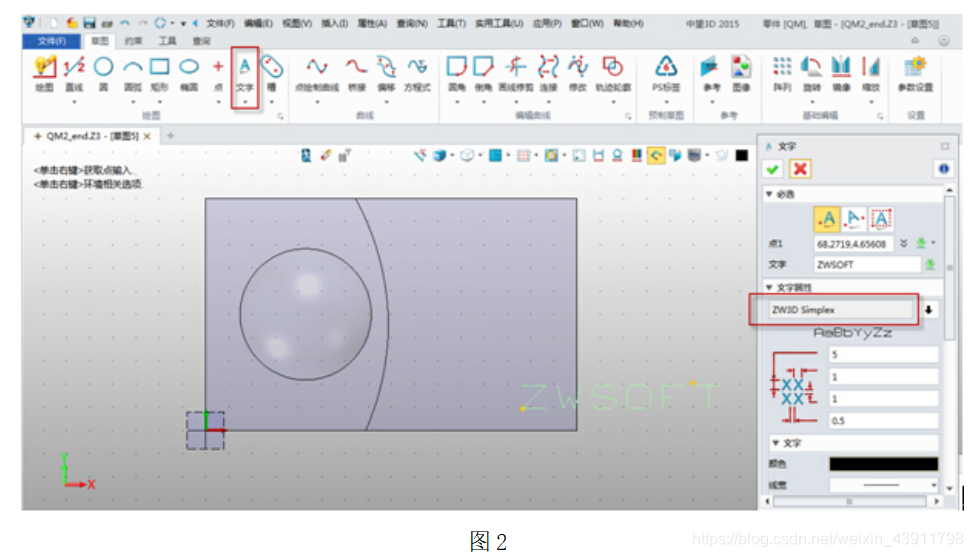Click the field showing 0.5
The width and height of the screenshot is (973, 557).
pos(884,421)
